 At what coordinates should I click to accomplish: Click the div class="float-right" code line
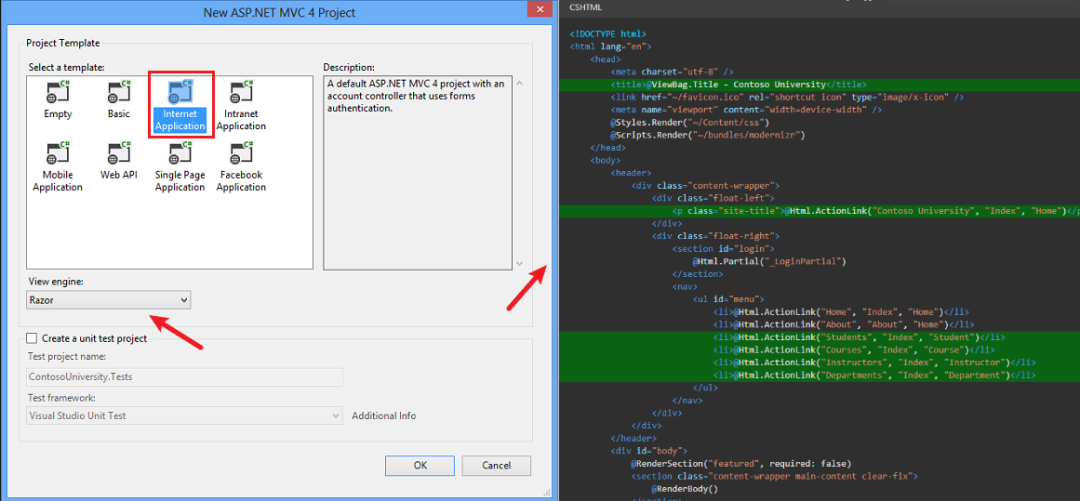point(716,236)
